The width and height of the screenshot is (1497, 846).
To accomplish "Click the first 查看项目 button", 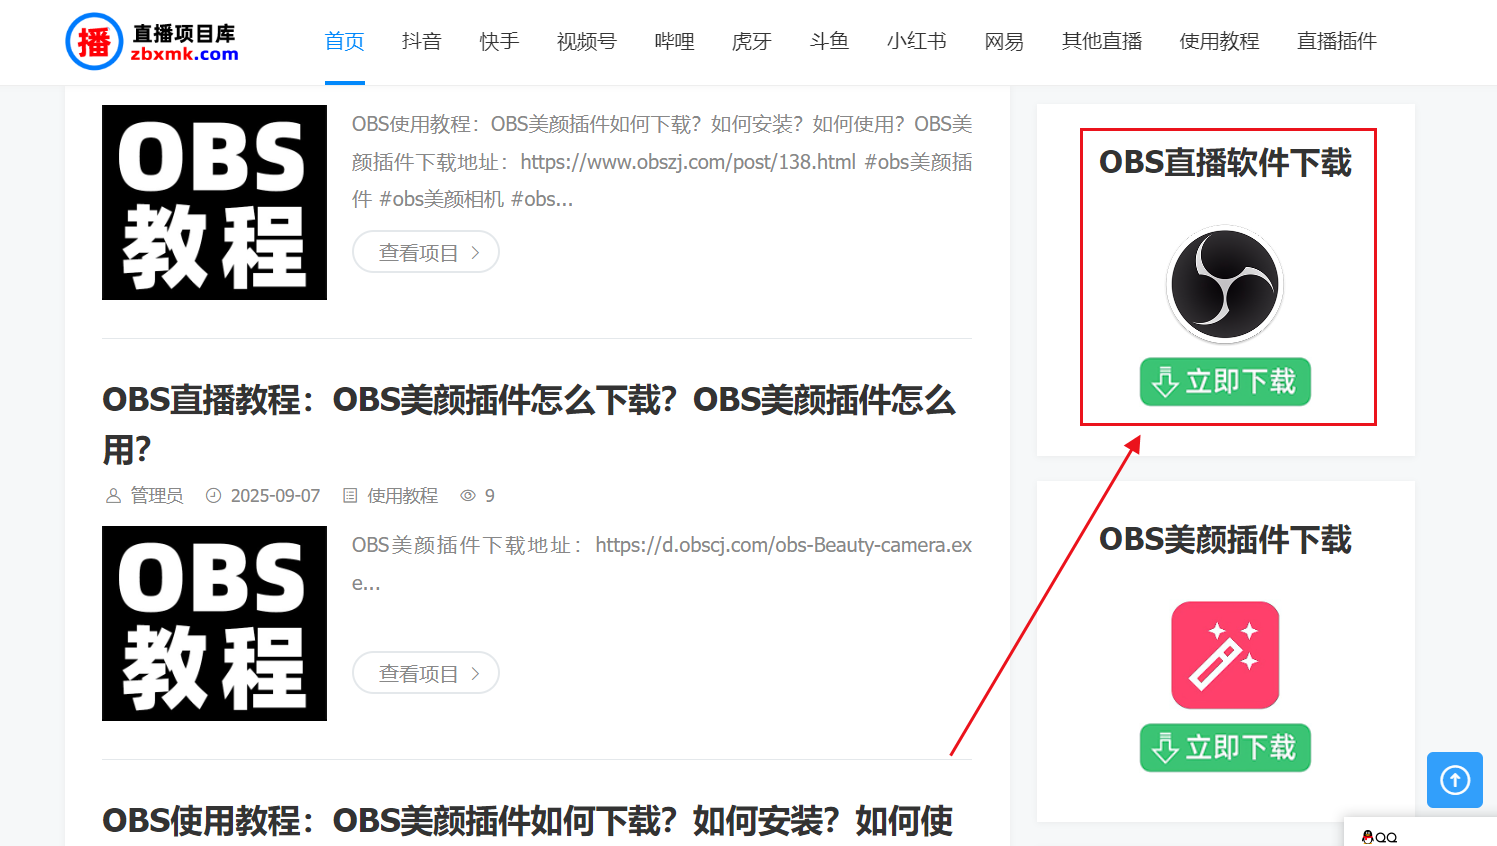I will 425,252.
